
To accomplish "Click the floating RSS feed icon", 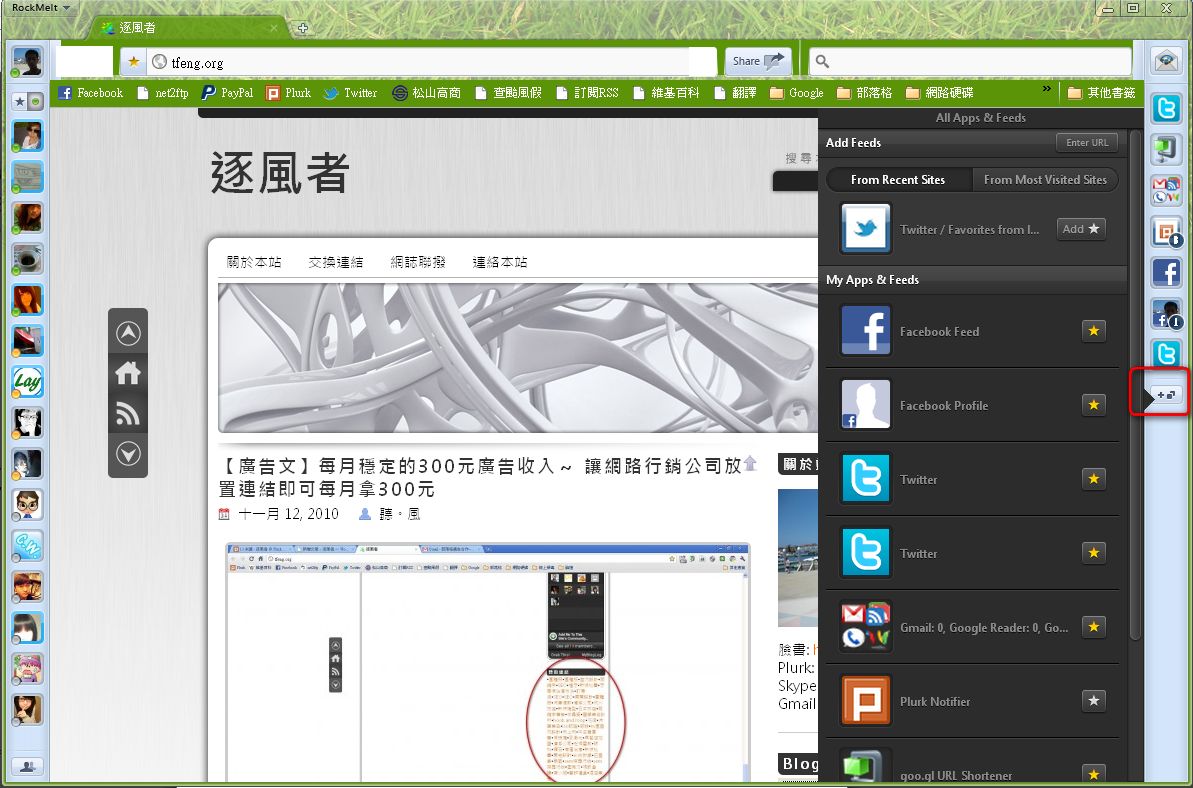I will (128, 414).
